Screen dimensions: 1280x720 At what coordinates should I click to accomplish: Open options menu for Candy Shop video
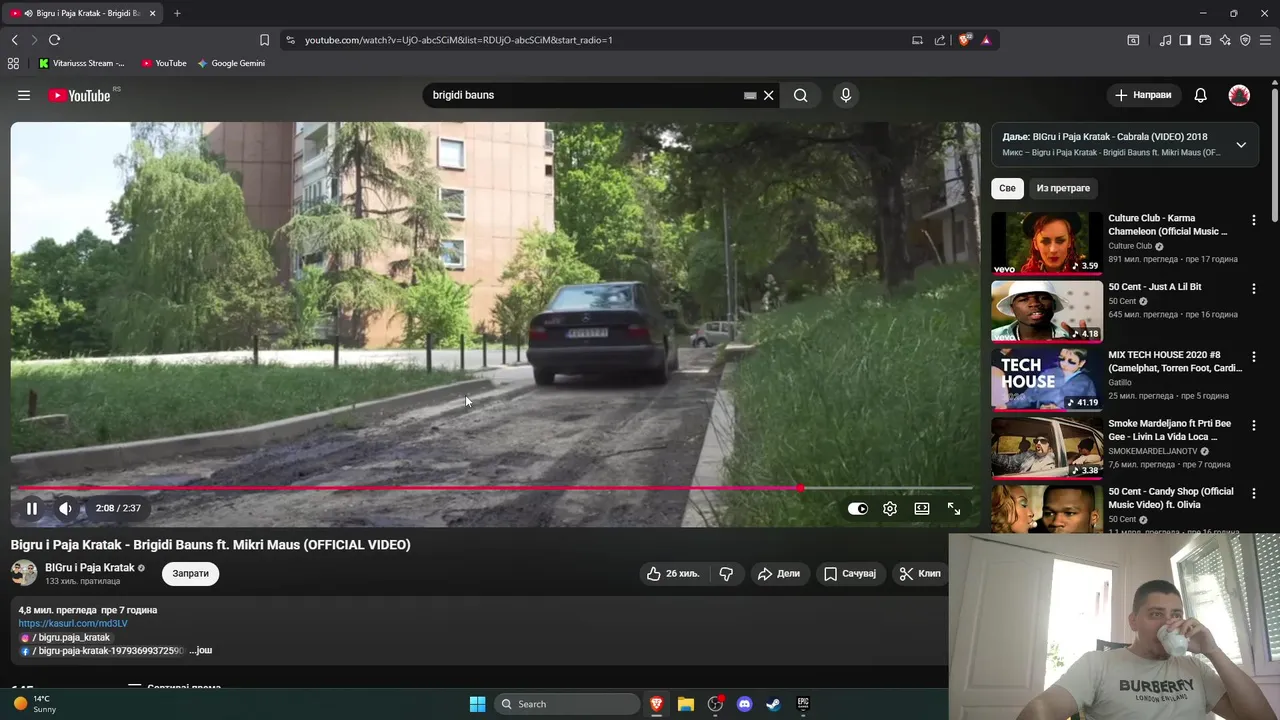tap(1253, 493)
